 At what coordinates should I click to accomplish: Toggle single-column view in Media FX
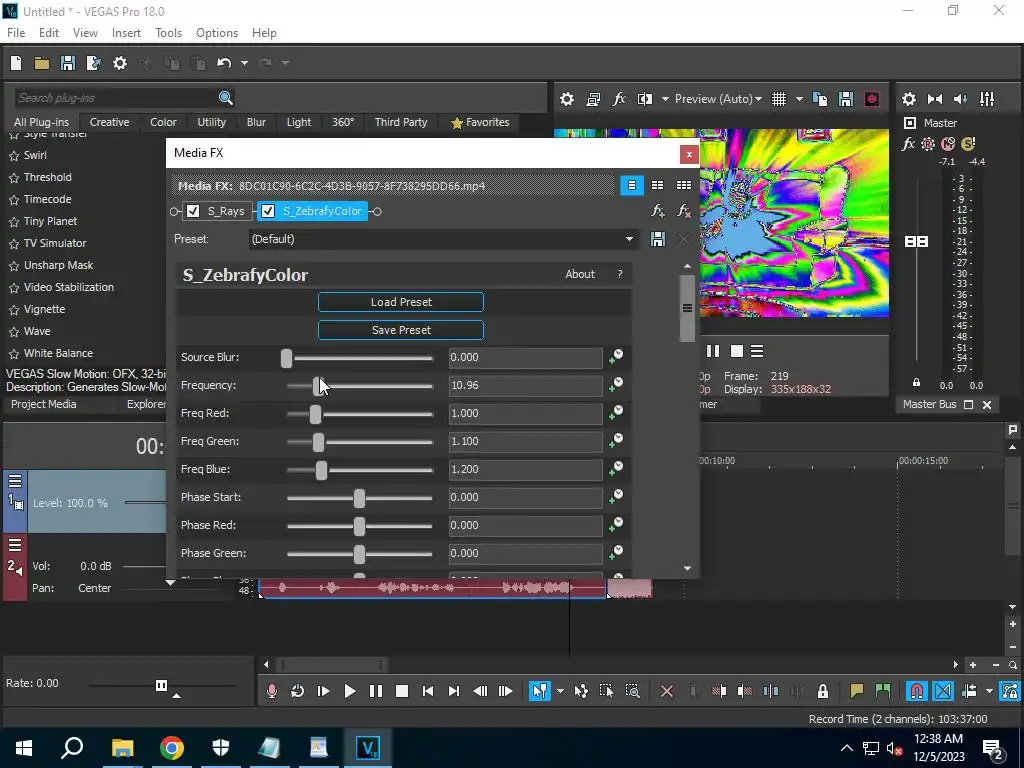pyautogui.click(x=632, y=185)
